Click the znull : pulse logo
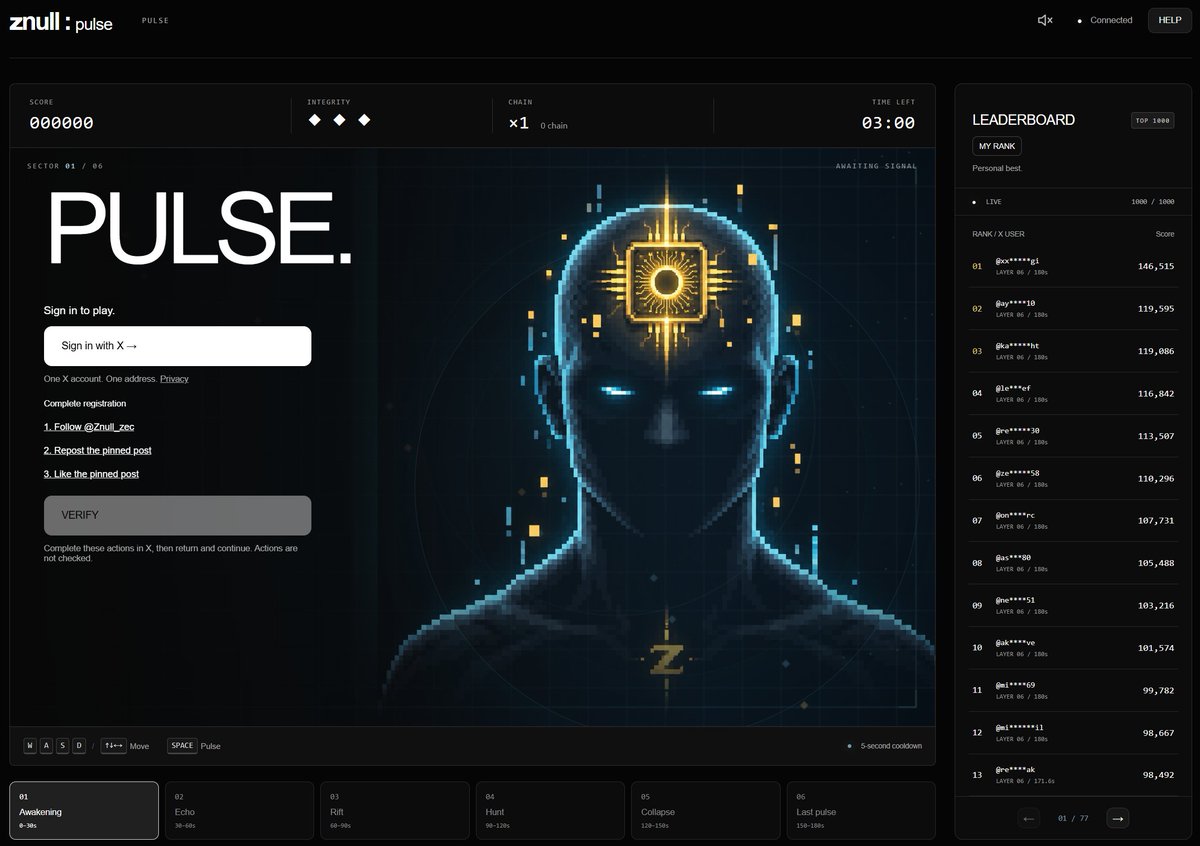Image resolution: width=1200 pixels, height=846 pixels. [61, 22]
